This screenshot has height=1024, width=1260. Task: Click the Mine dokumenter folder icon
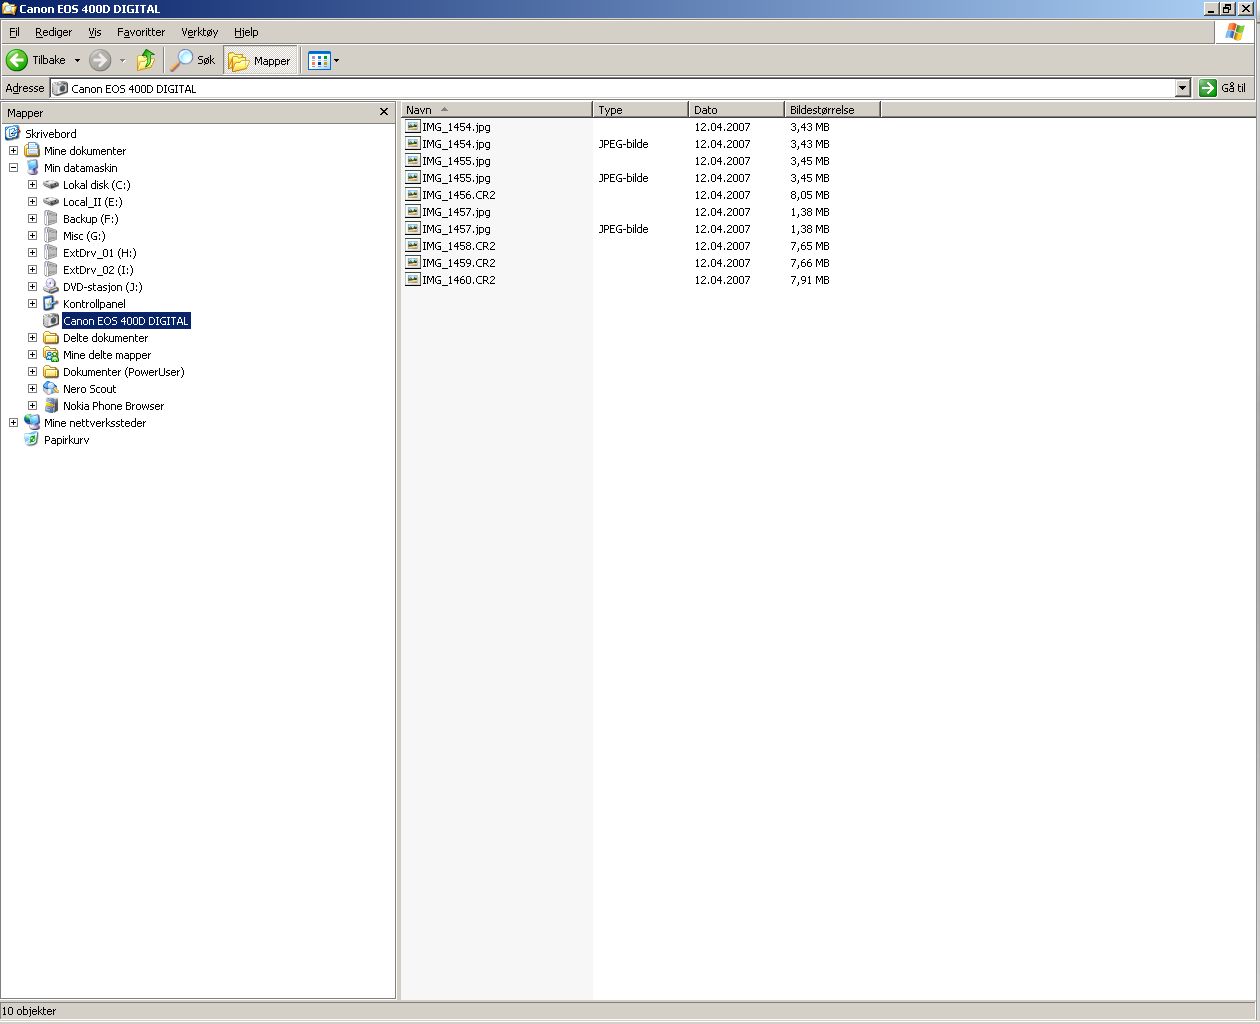(32, 150)
